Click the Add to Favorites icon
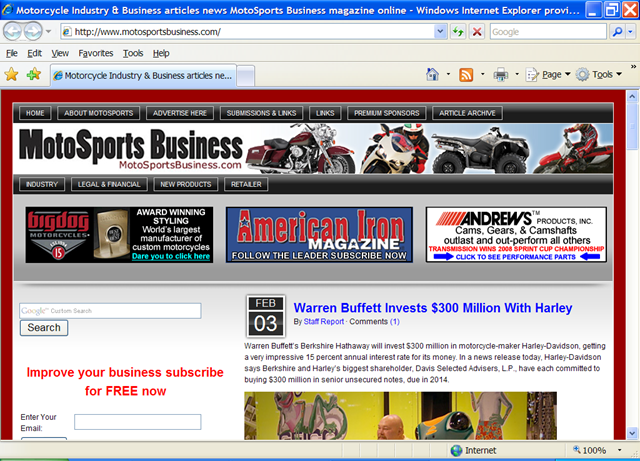Viewport: 640px width, 461px height. [34, 74]
